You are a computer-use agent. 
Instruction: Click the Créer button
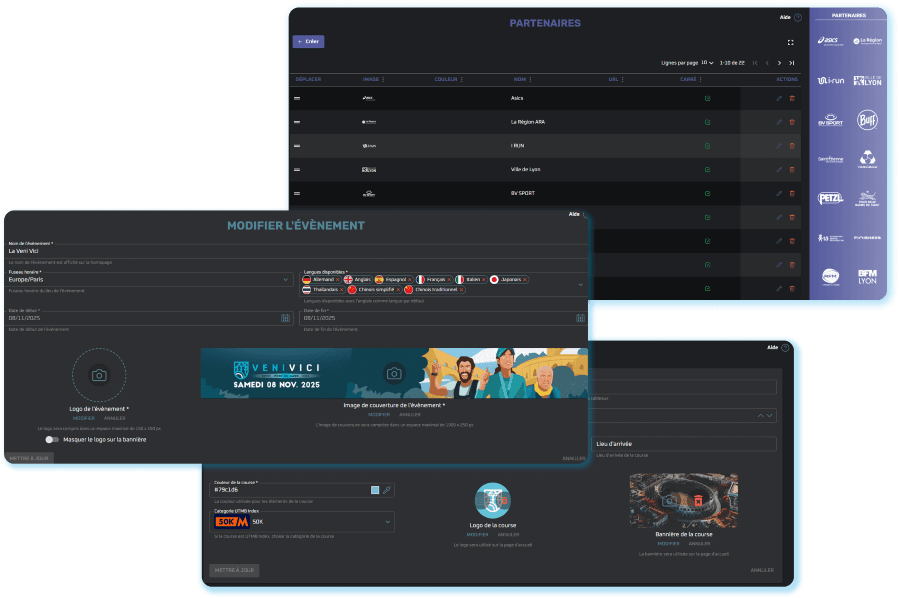click(x=308, y=42)
